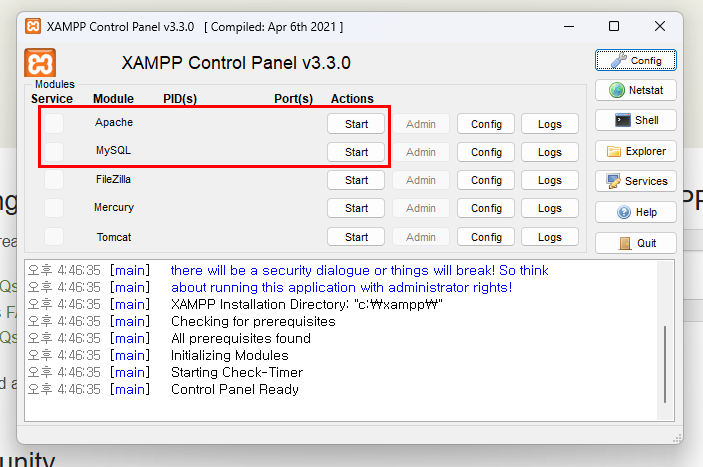
Task: Click the Tomcat module name
Action: click(x=114, y=237)
